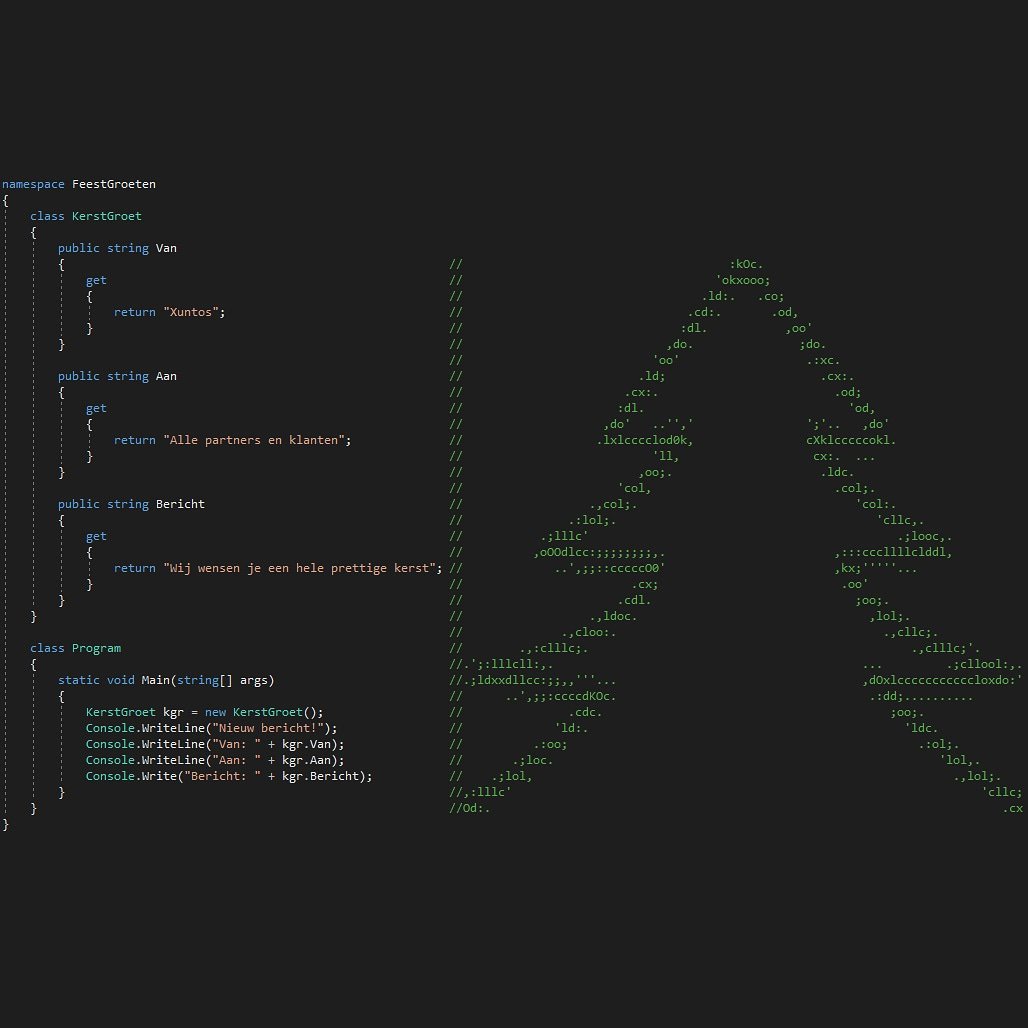The width and height of the screenshot is (1028, 1028).
Task: Click the get keyword under the Aan property
Action: pyautogui.click(x=96, y=408)
